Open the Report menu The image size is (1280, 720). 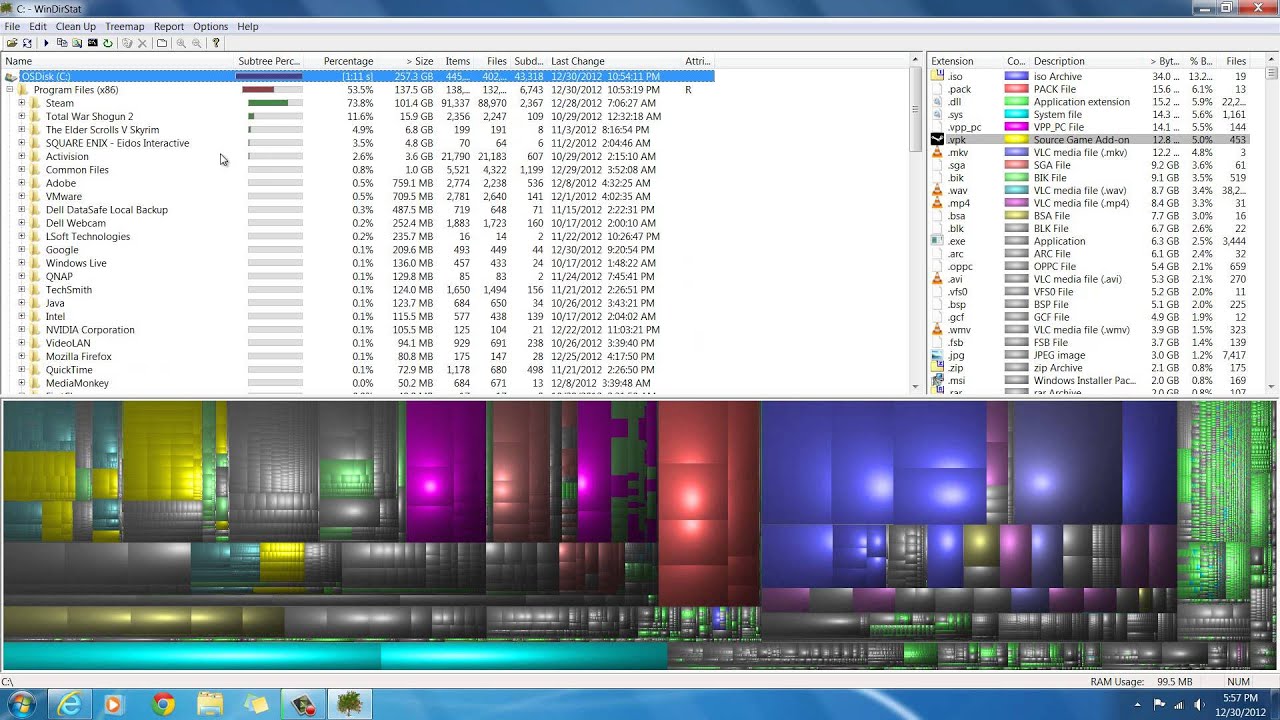[169, 26]
